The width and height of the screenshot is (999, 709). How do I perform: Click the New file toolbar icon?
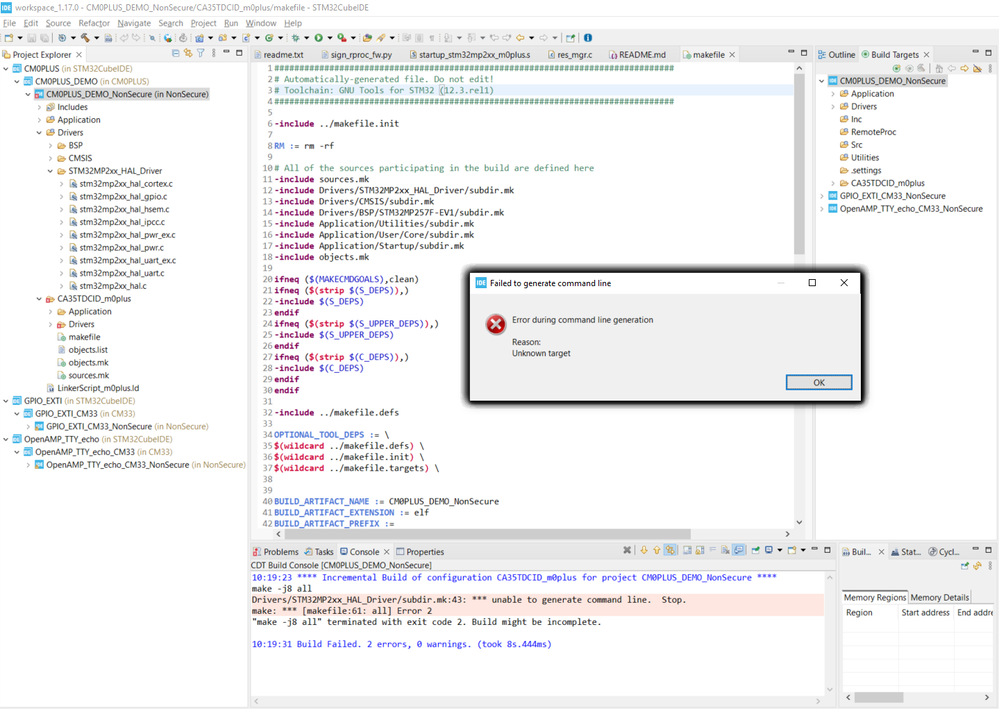(x=9, y=38)
